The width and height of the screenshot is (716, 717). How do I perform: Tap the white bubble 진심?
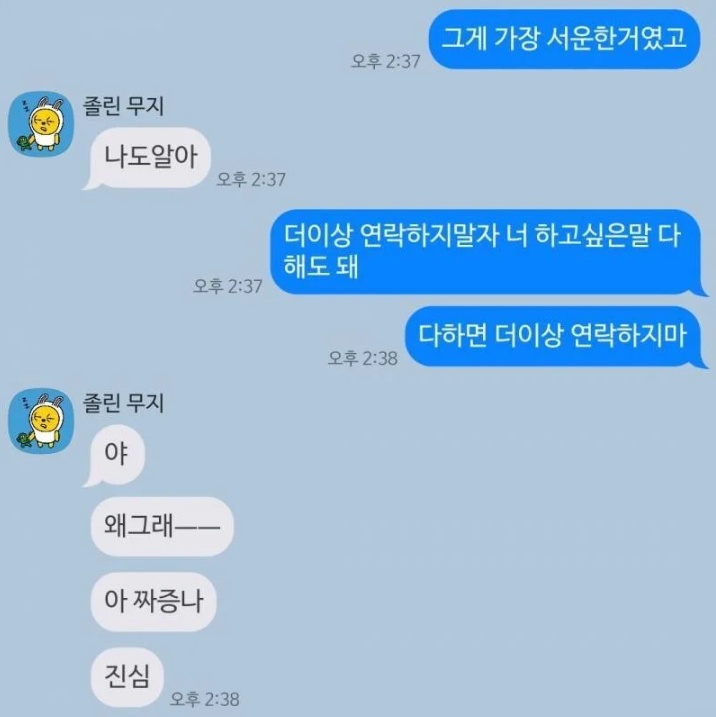tap(128, 677)
